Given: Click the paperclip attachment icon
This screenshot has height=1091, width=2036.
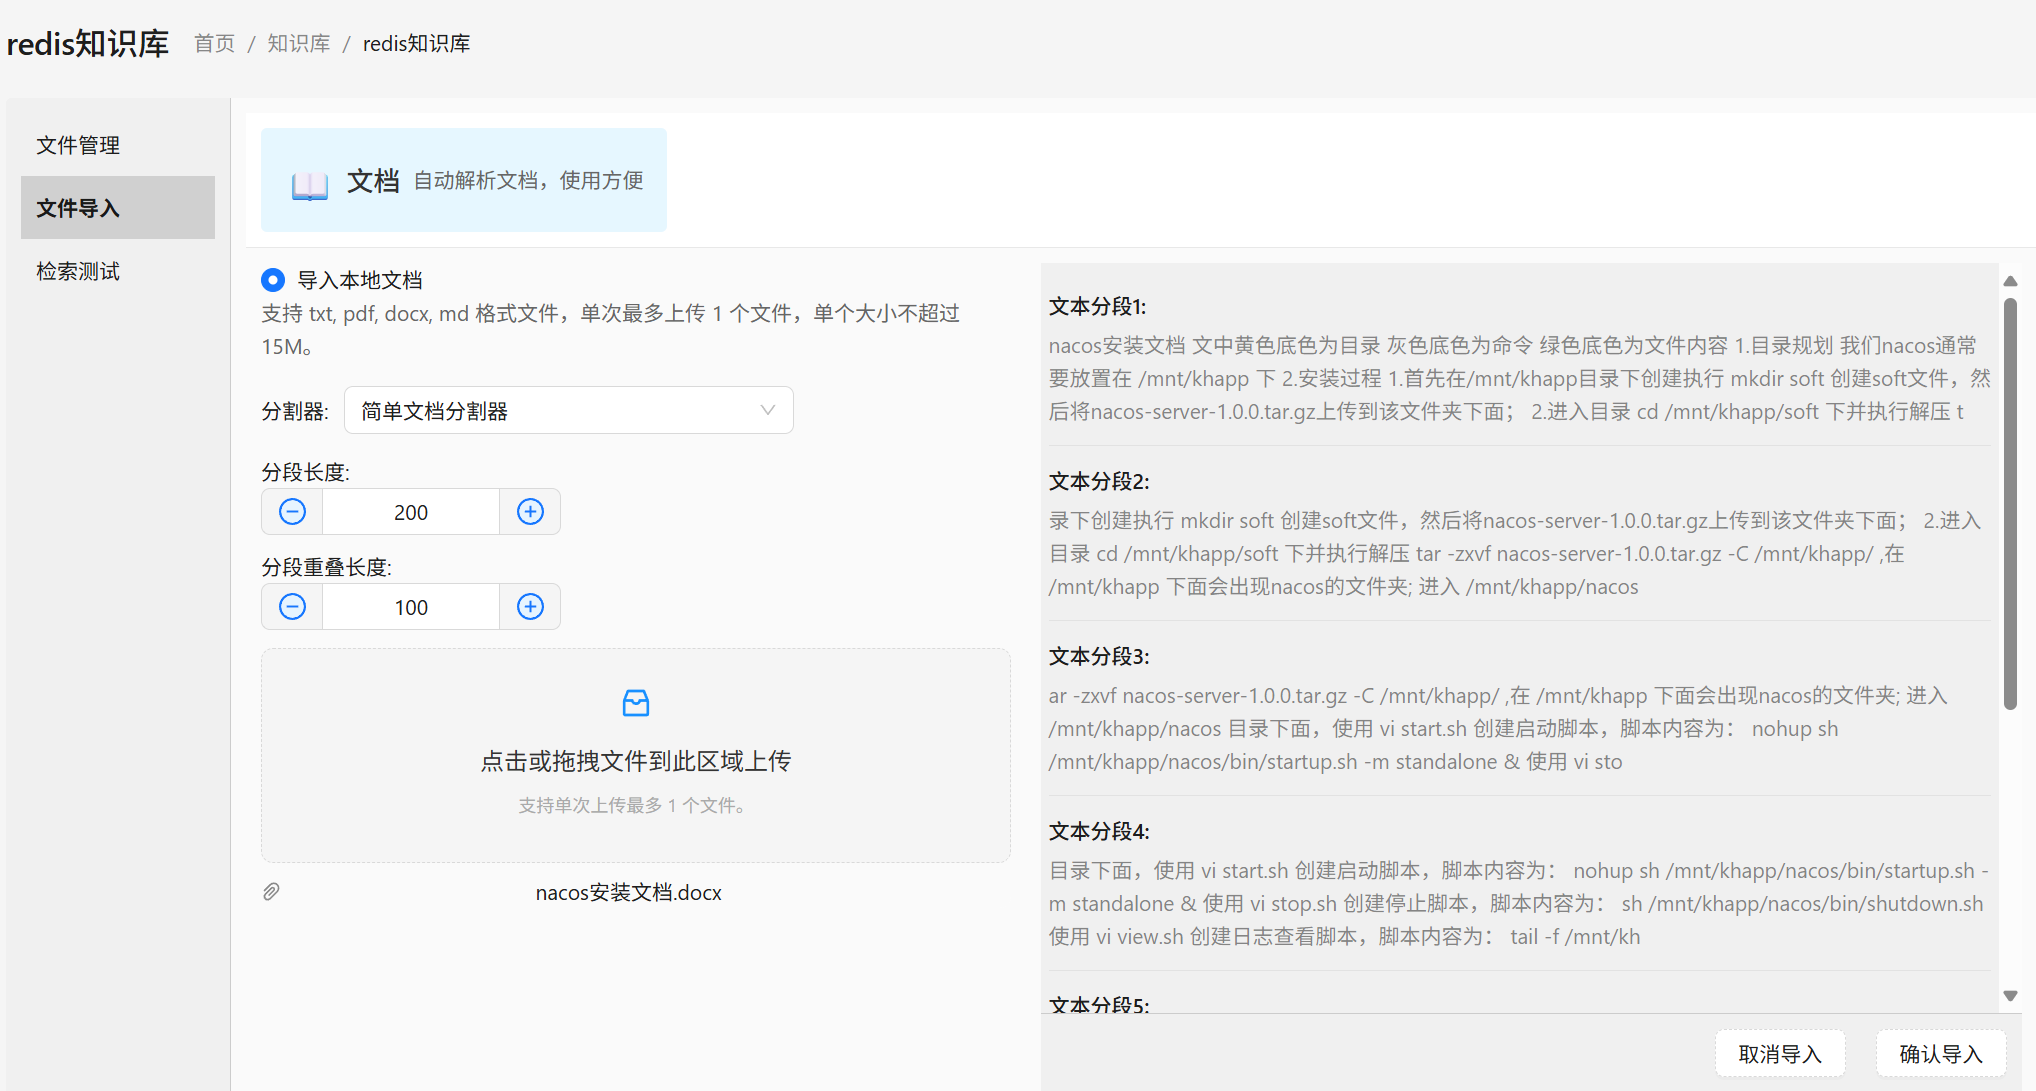Looking at the screenshot, I should click(271, 892).
